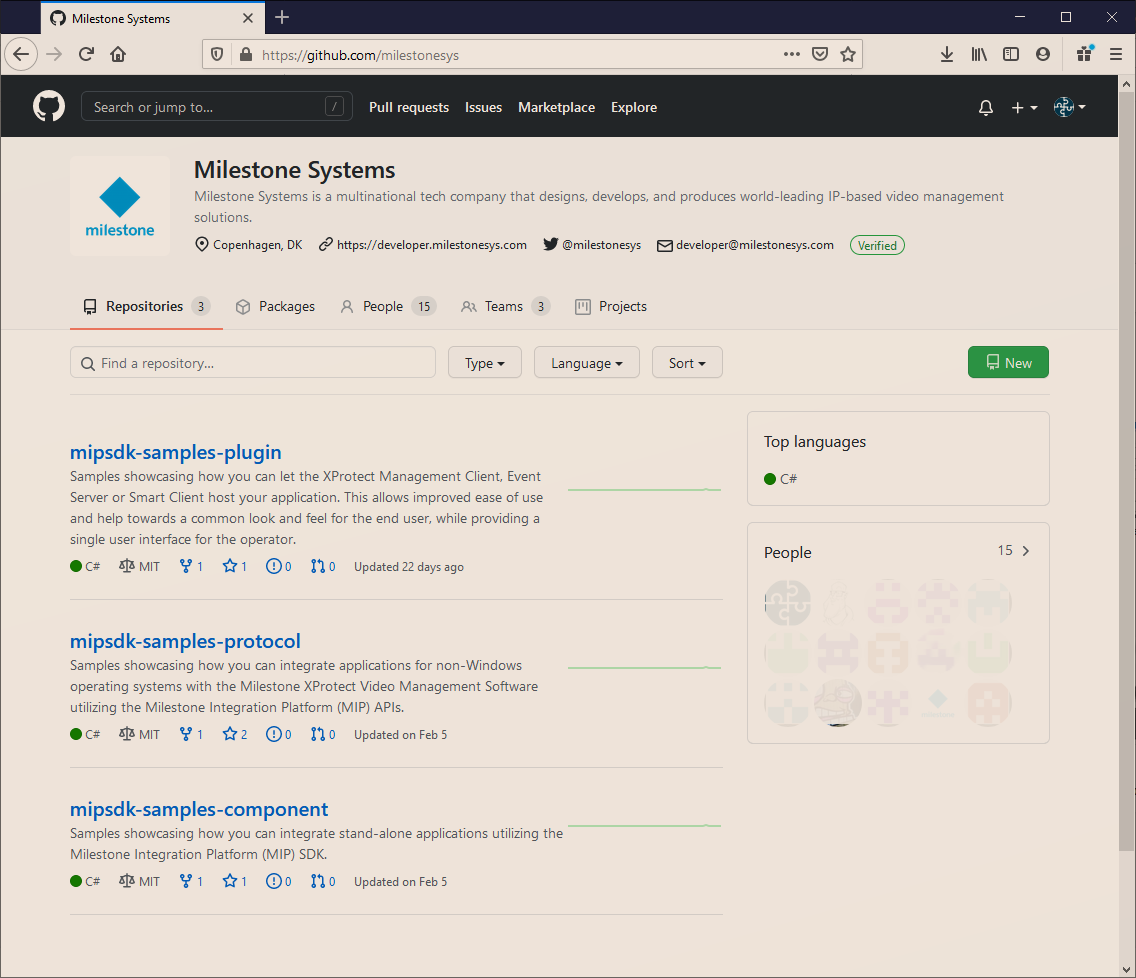Screen dimensions: 1136x978
Task: Open the Sort dropdown
Action: coord(687,362)
